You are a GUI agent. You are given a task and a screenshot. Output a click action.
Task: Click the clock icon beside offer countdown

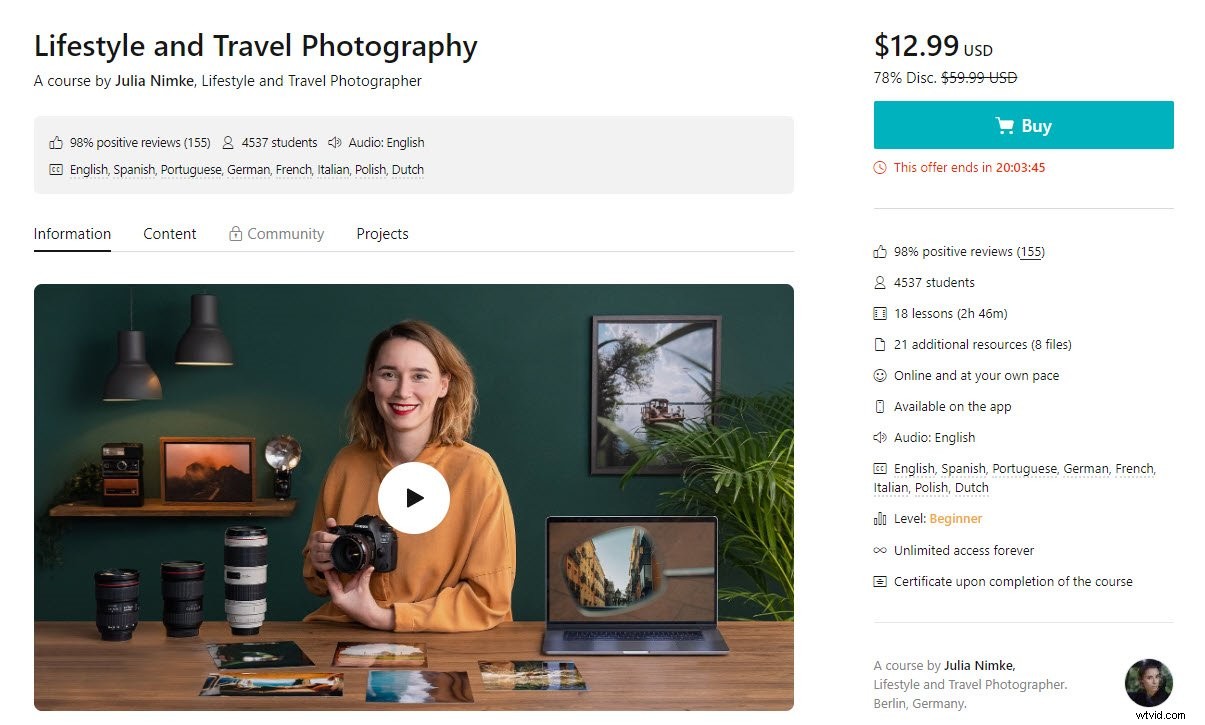[x=880, y=167]
